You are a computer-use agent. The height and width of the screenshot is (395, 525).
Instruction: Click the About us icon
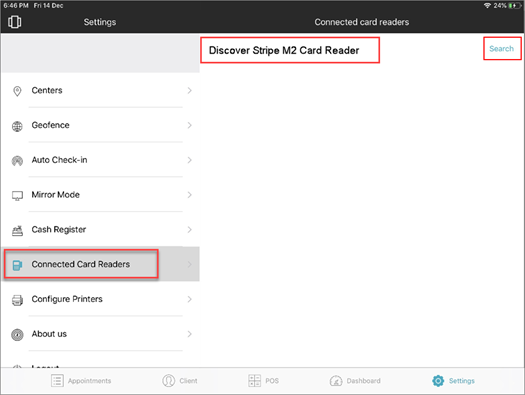point(17,335)
